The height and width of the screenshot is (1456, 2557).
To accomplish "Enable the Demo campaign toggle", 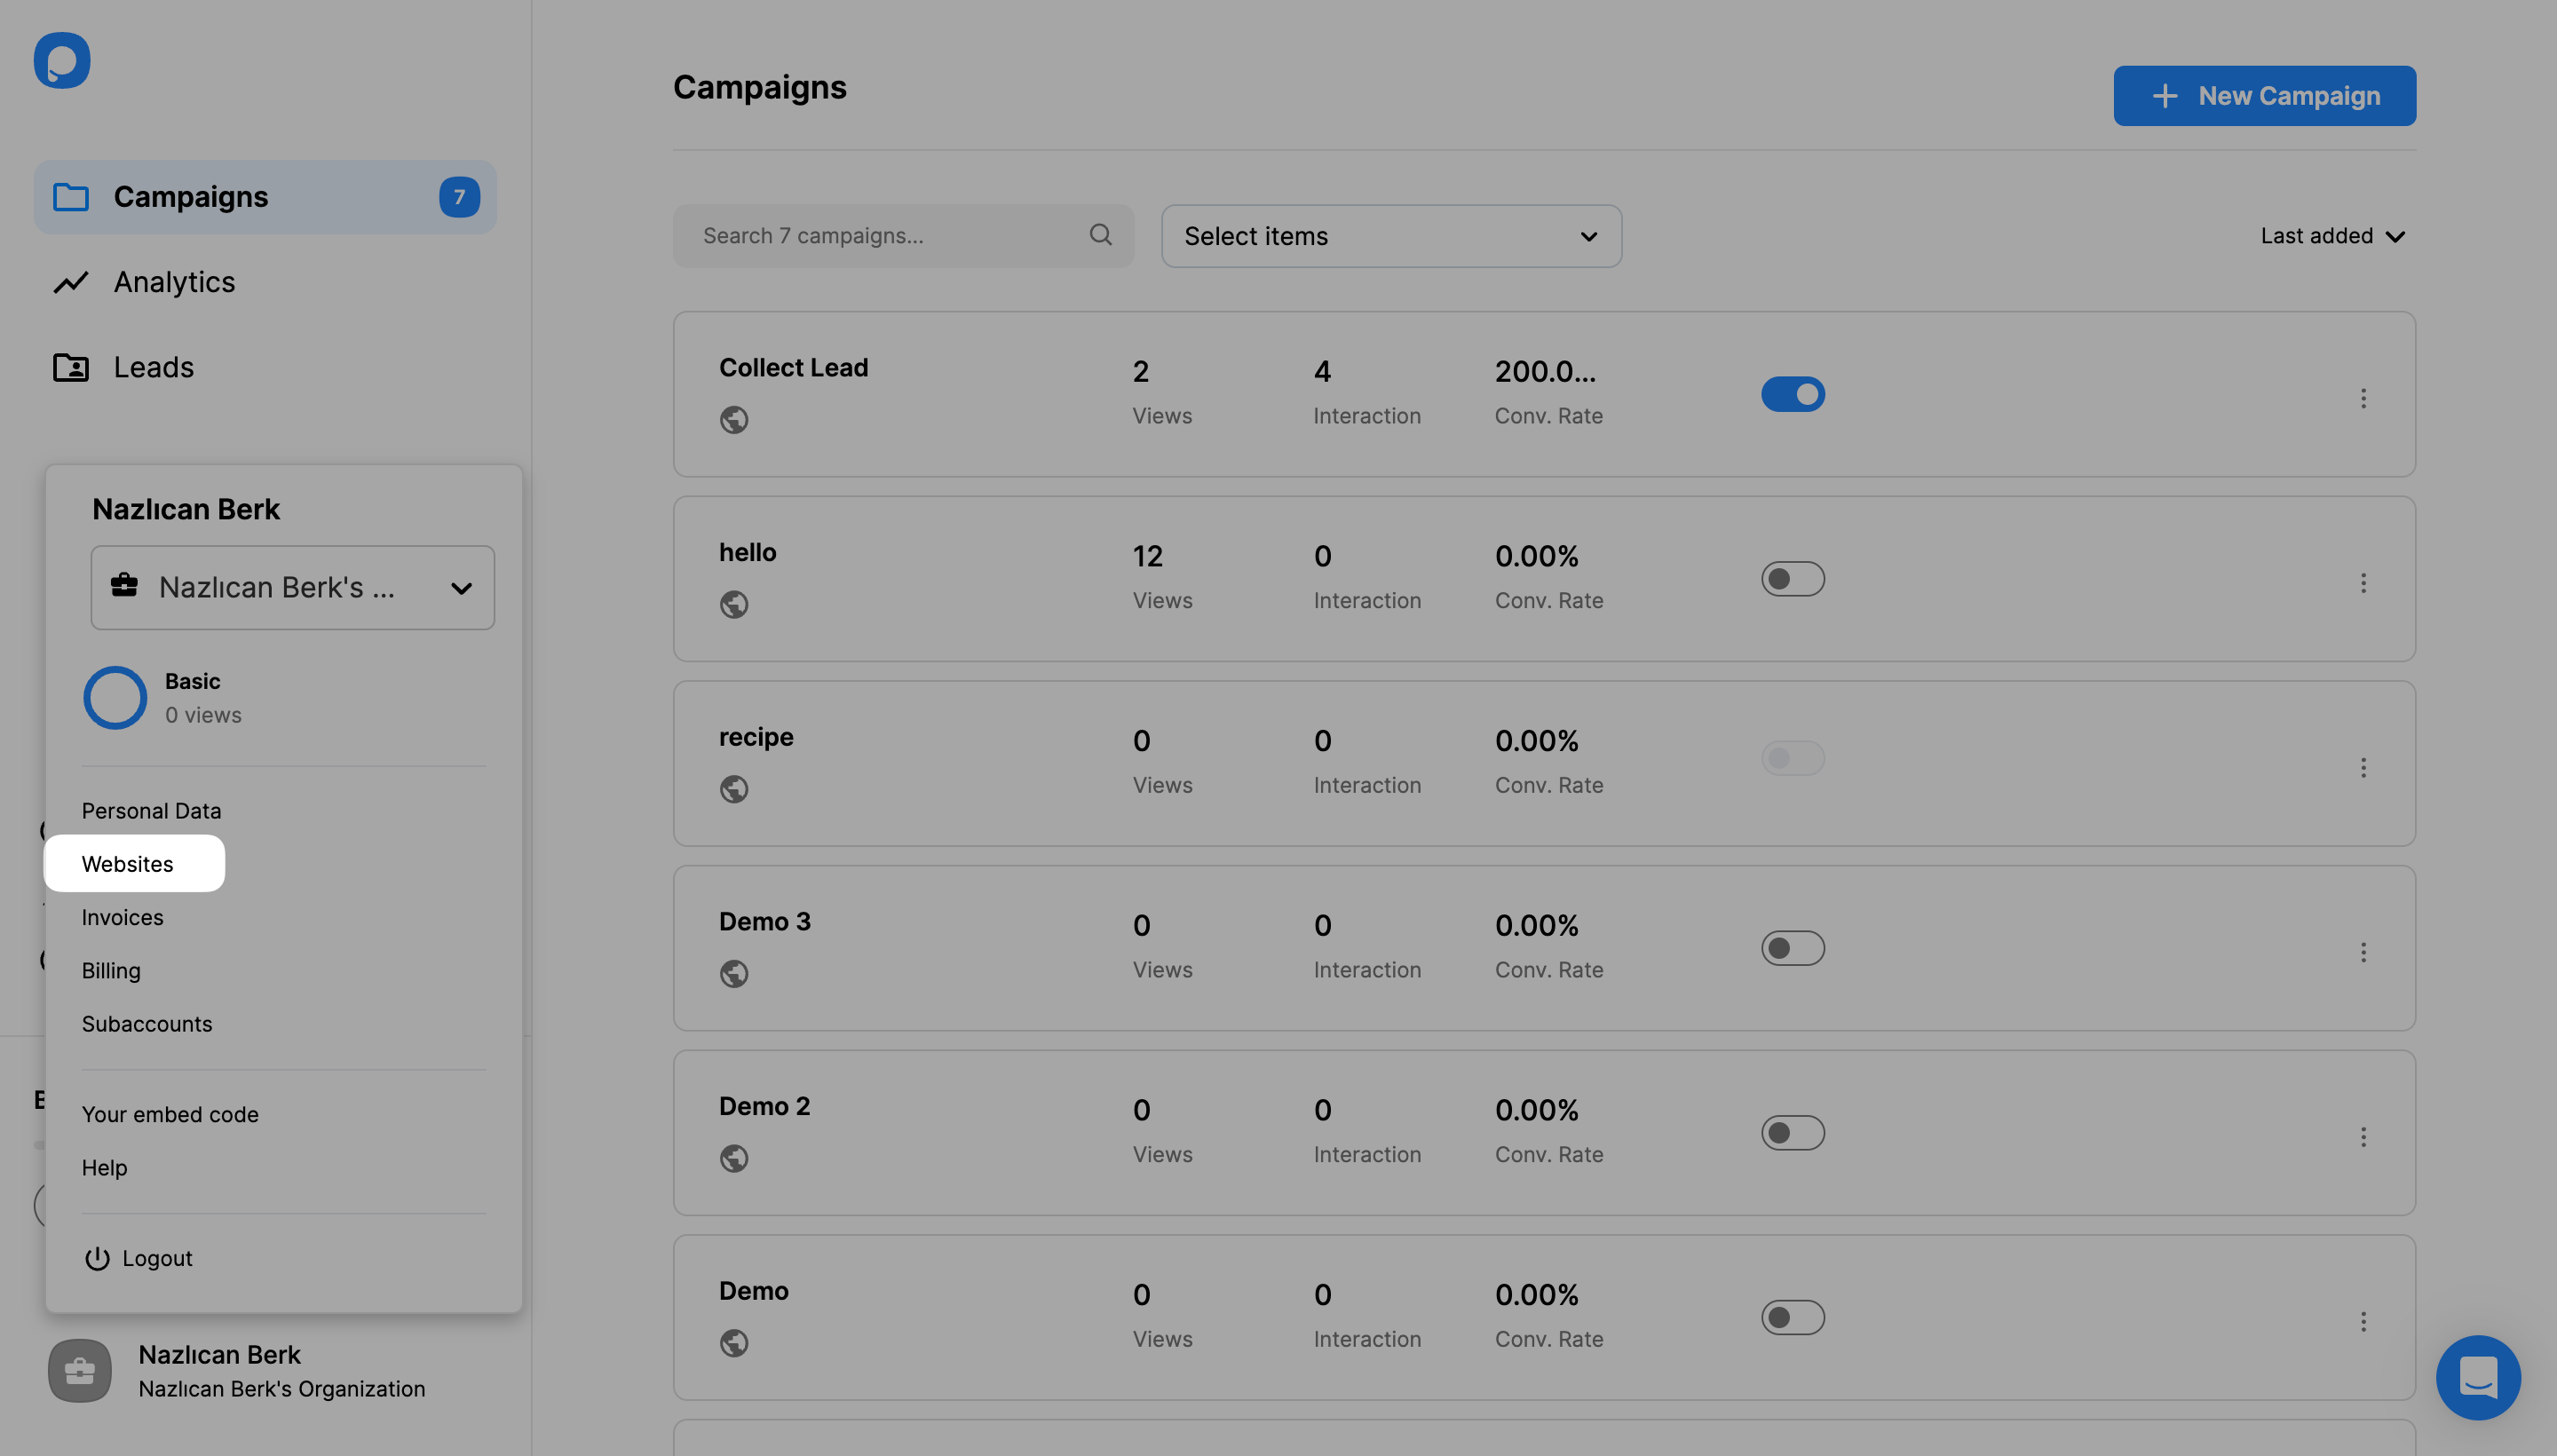I will click(1793, 1316).
